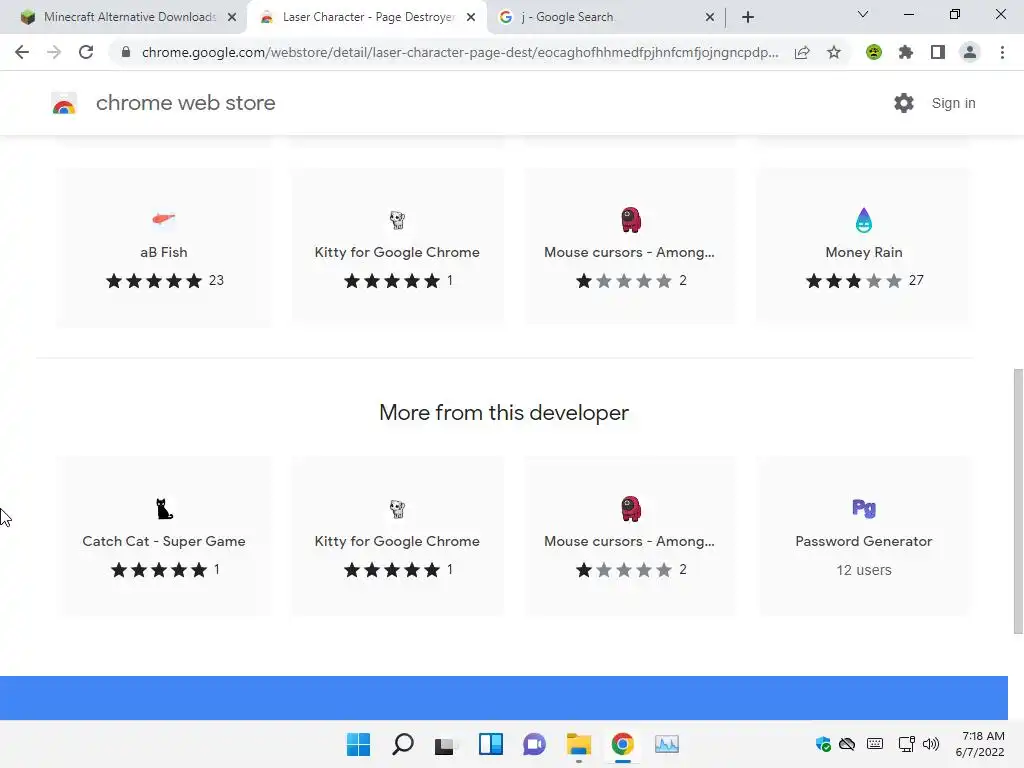This screenshot has height=768, width=1024.
Task: Go back with the browser back arrow
Action: click(22, 52)
